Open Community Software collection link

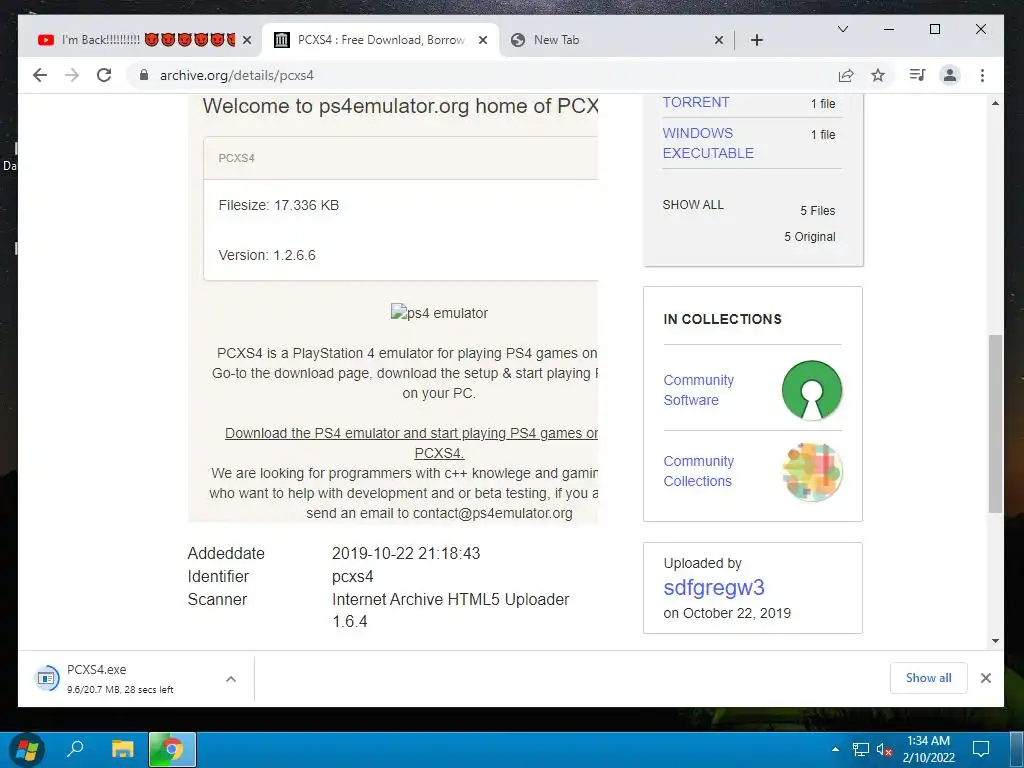pos(698,390)
